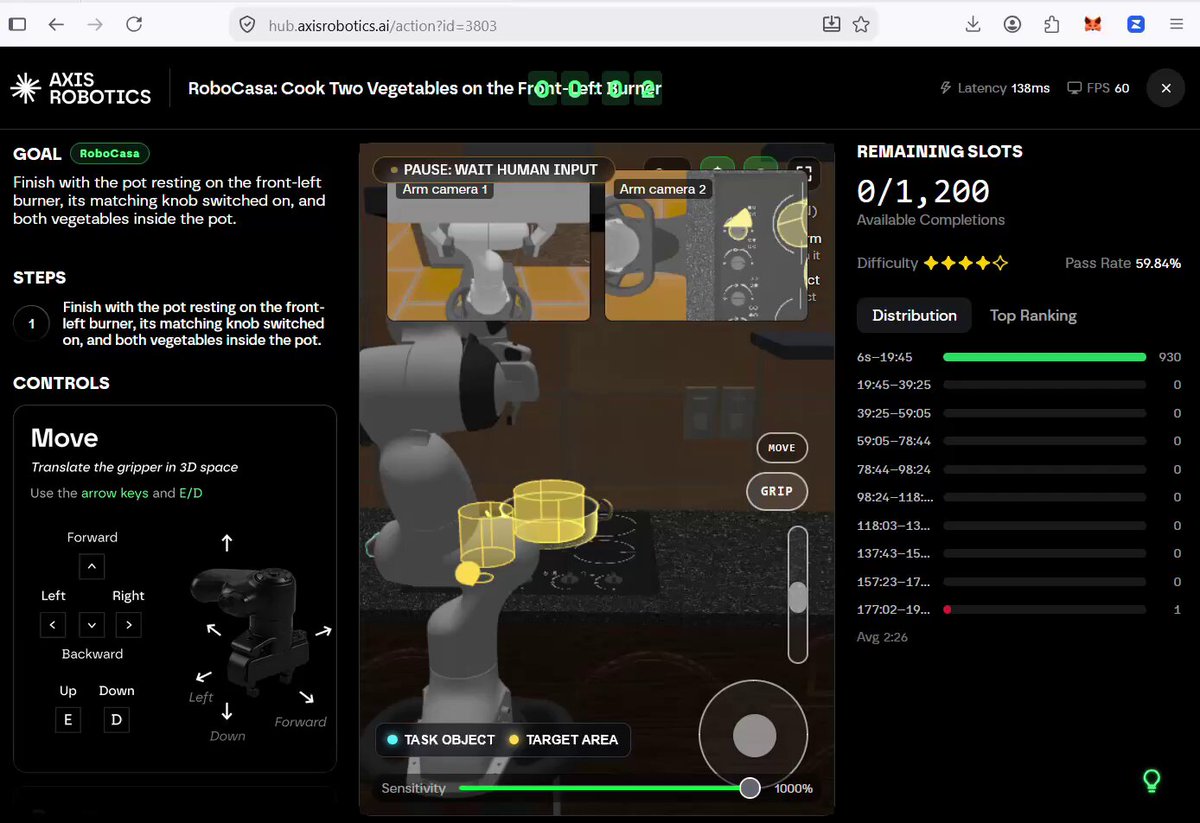Bookmark this page with the star icon
The height and width of the screenshot is (823, 1200).
861,25
